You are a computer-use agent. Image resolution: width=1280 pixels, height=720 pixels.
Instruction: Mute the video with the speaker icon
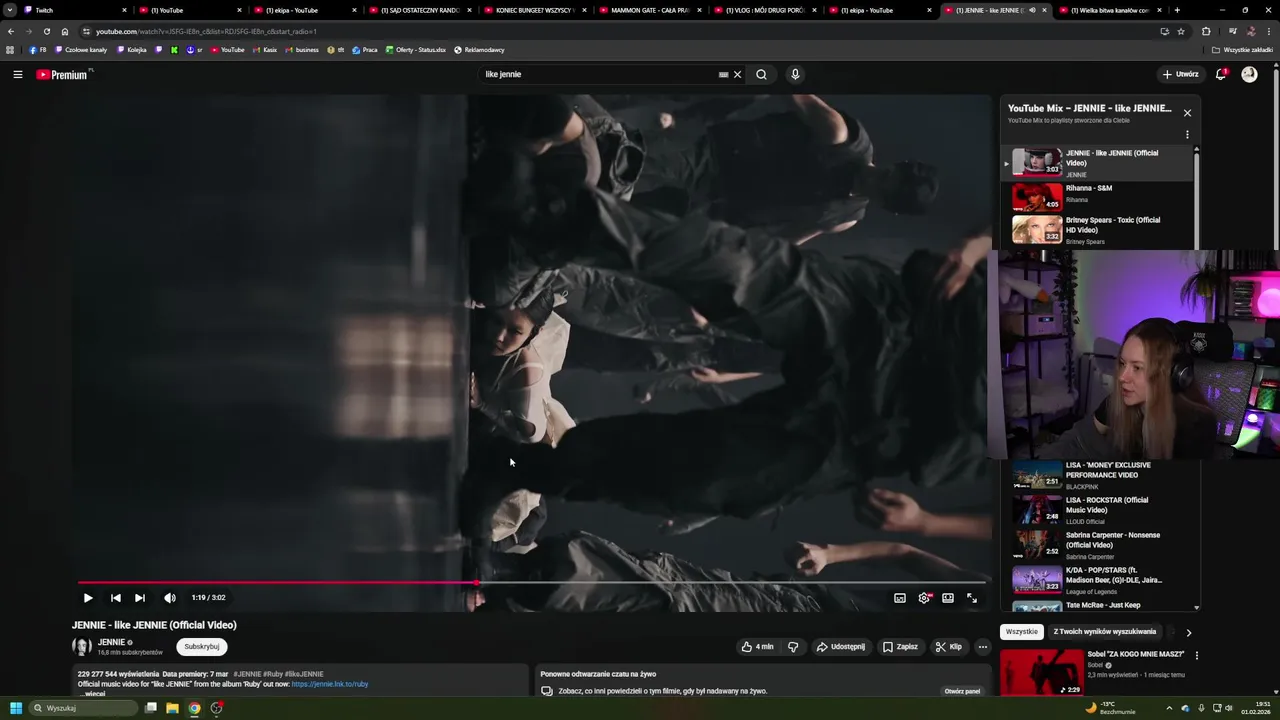coord(170,598)
